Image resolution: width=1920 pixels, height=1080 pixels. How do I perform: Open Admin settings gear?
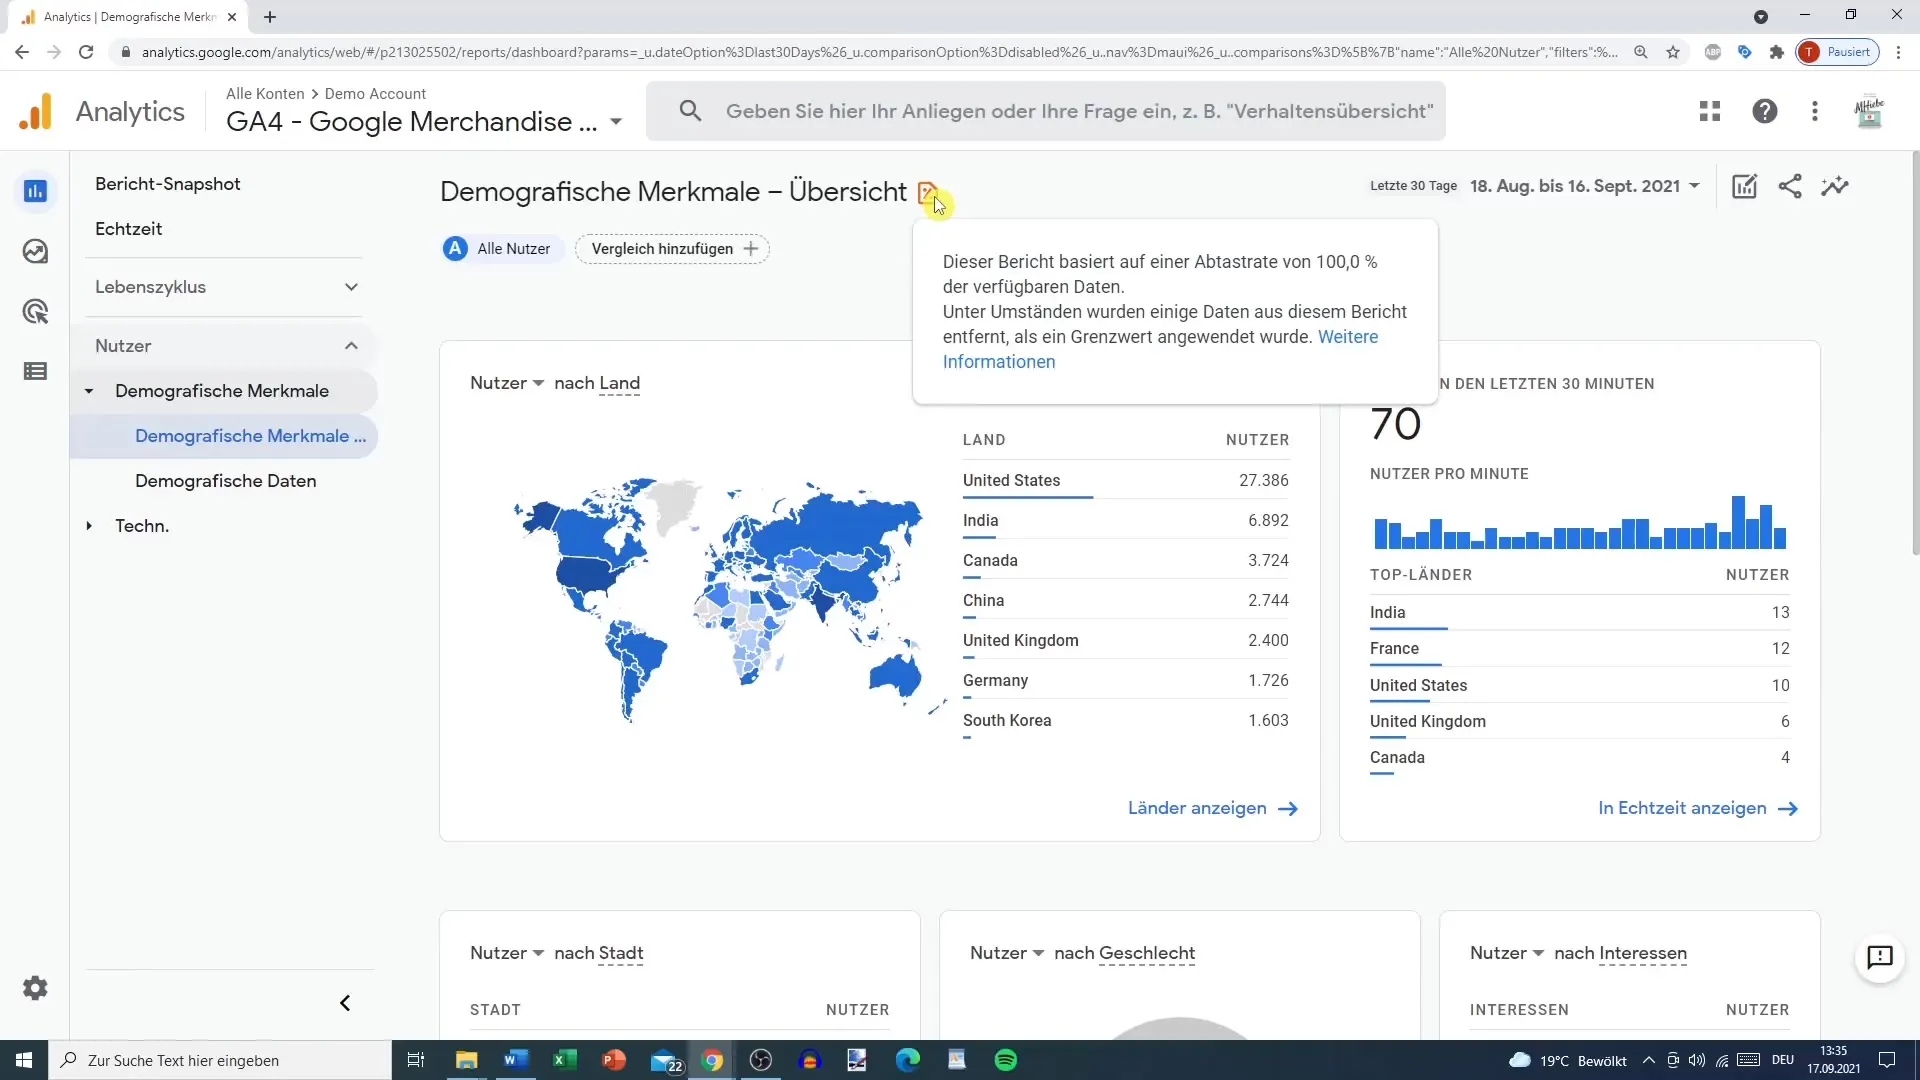pos(35,988)
